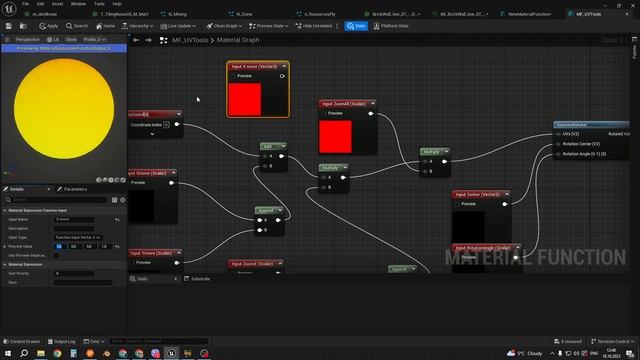Viewport: 640px width, 360px height.
Task: Click the Search toolbar button
Action: coord(77,26)
